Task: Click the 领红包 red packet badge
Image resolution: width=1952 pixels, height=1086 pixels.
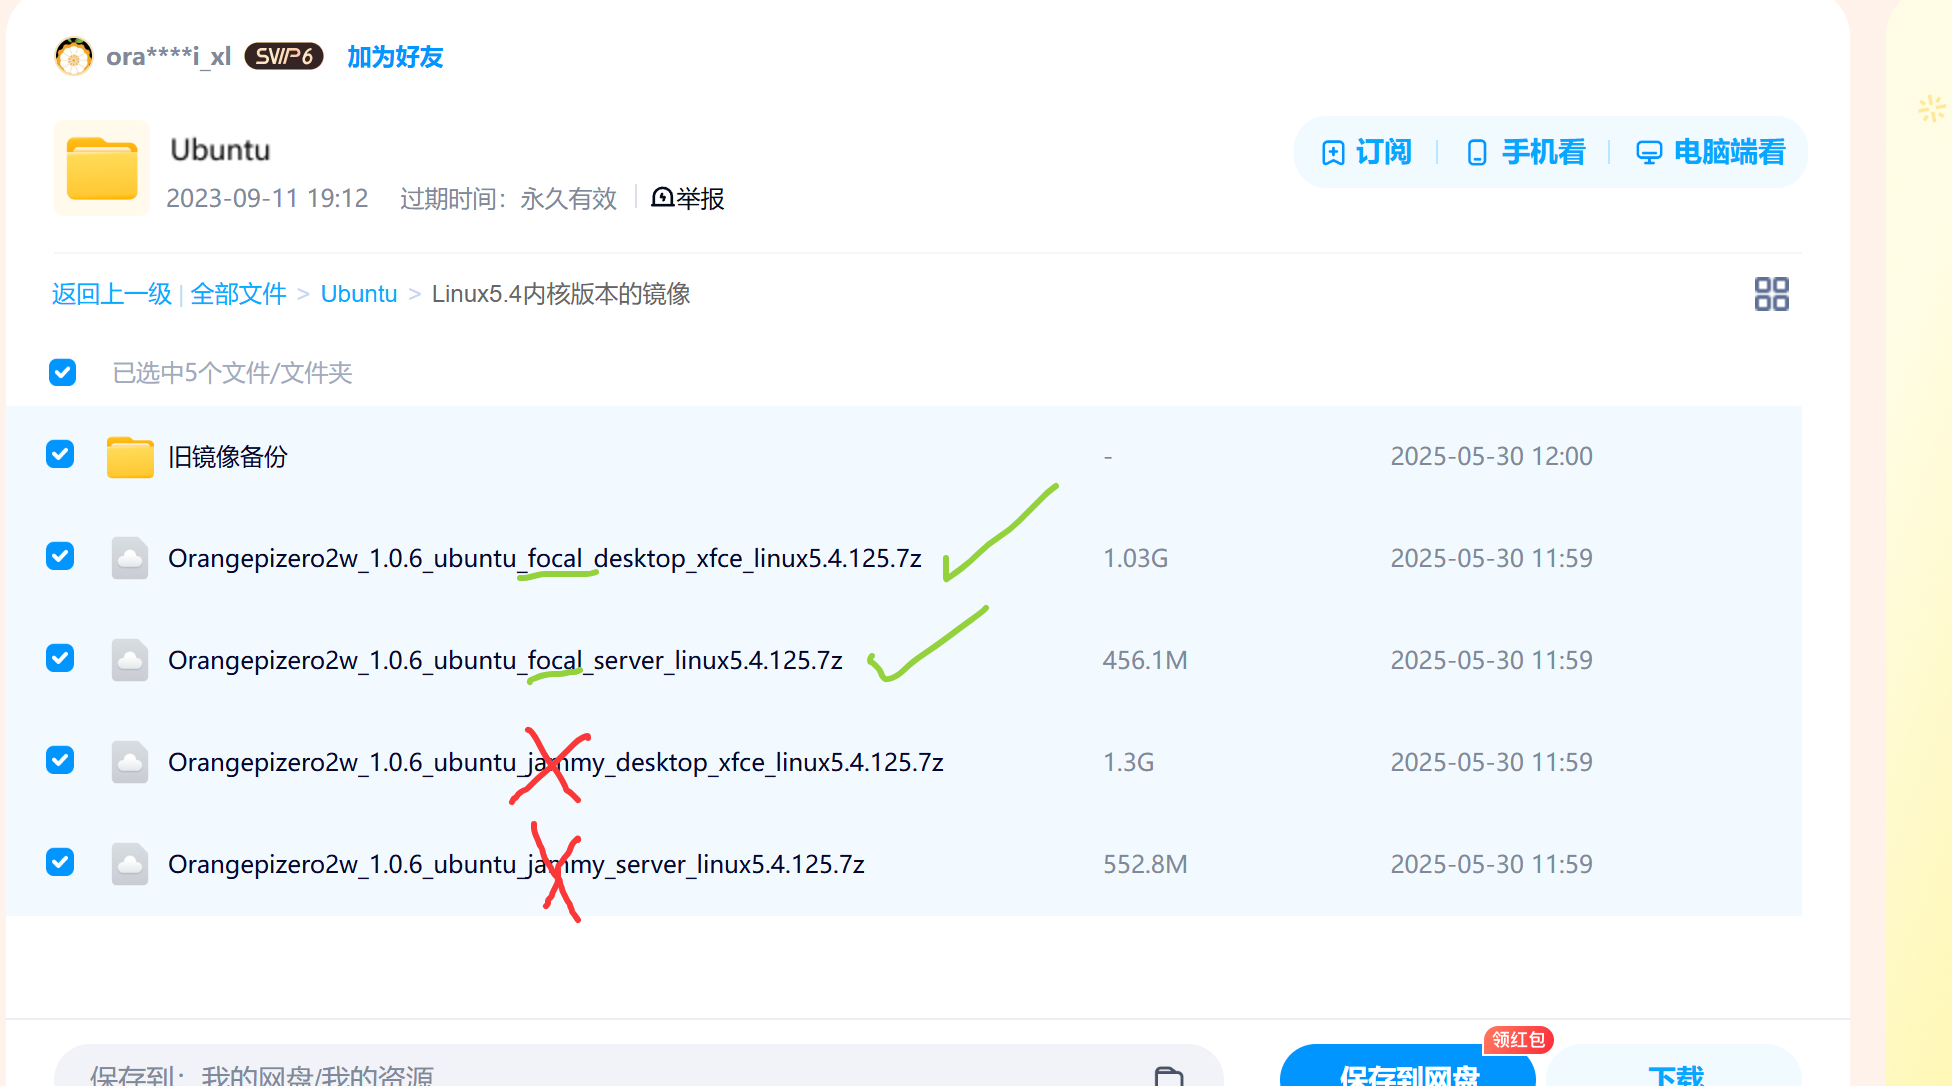Action: 1518,1040
